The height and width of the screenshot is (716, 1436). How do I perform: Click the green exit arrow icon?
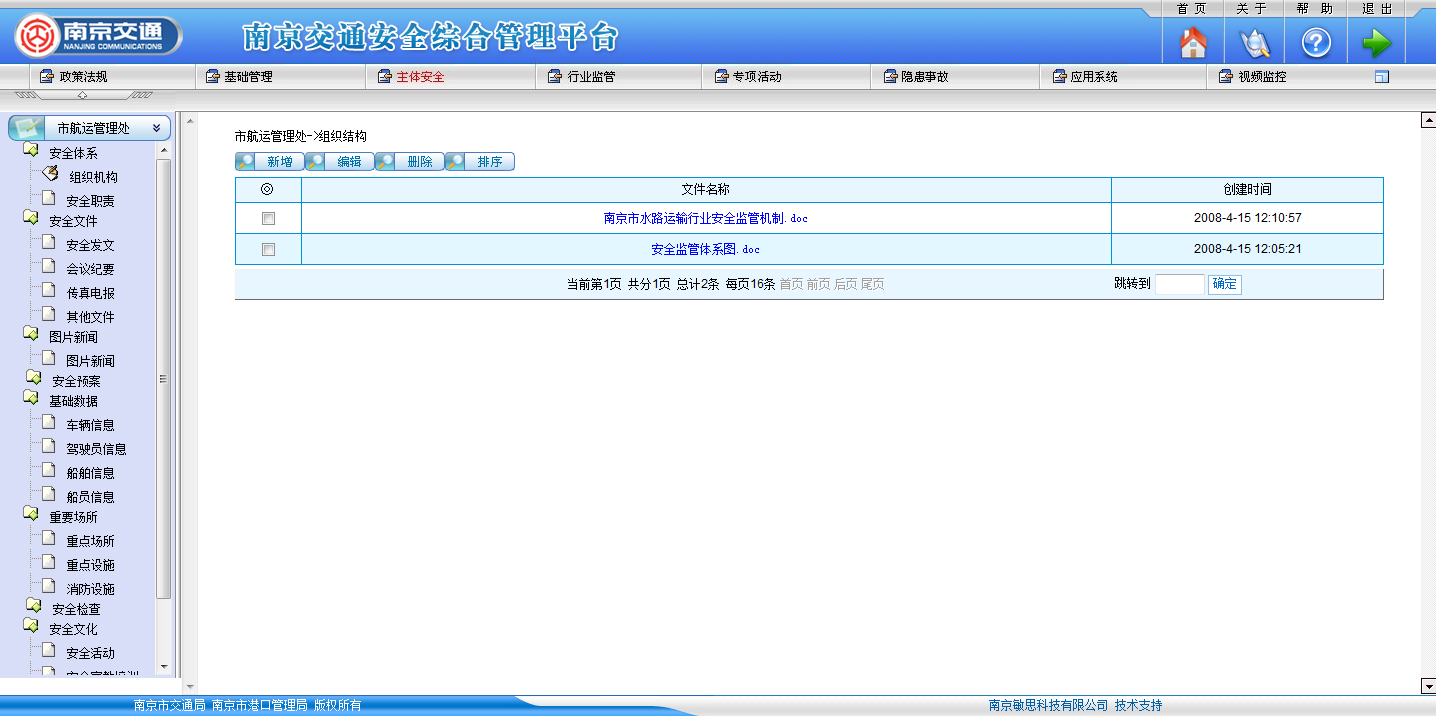(1376, 43)
